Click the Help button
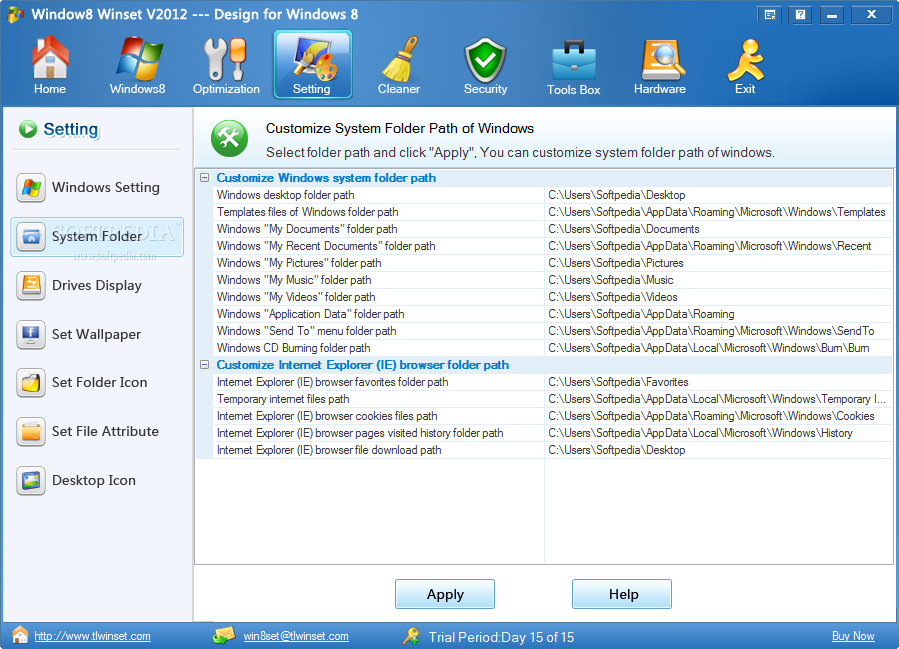Image resolution: width=899 pixels, height=649 pixels. click(x=622, y=594)
